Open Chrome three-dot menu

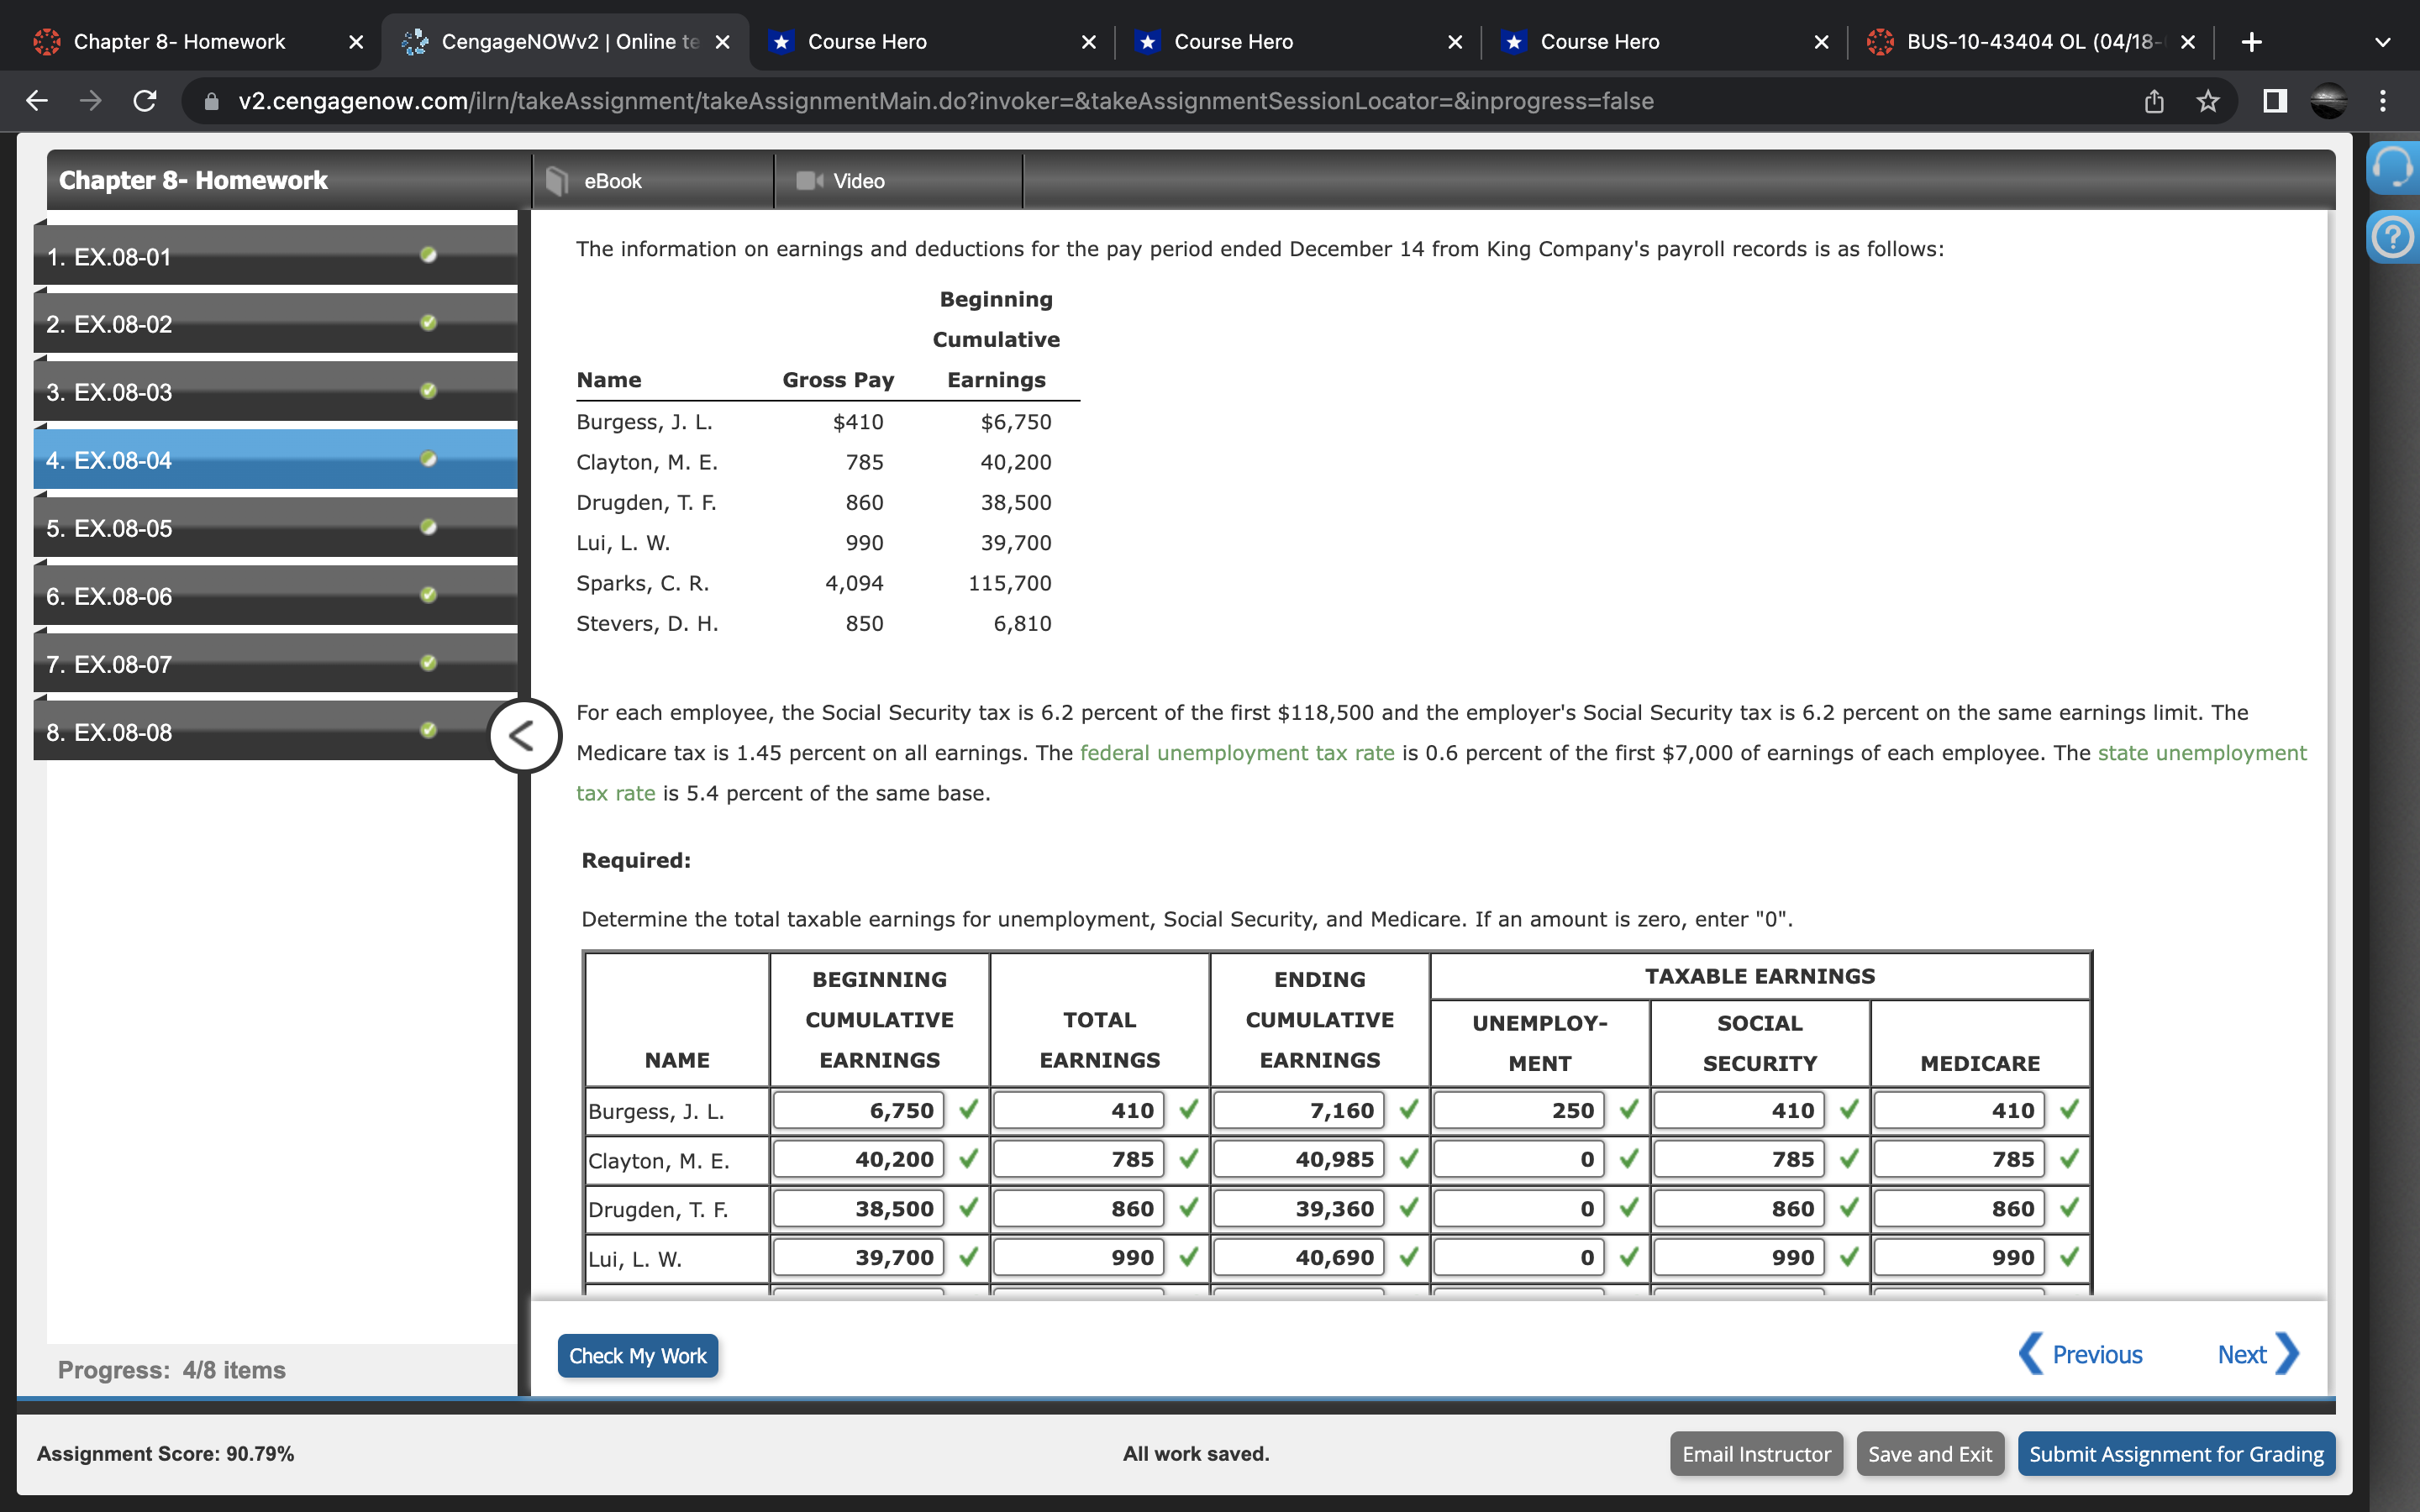click(2383, 101)
